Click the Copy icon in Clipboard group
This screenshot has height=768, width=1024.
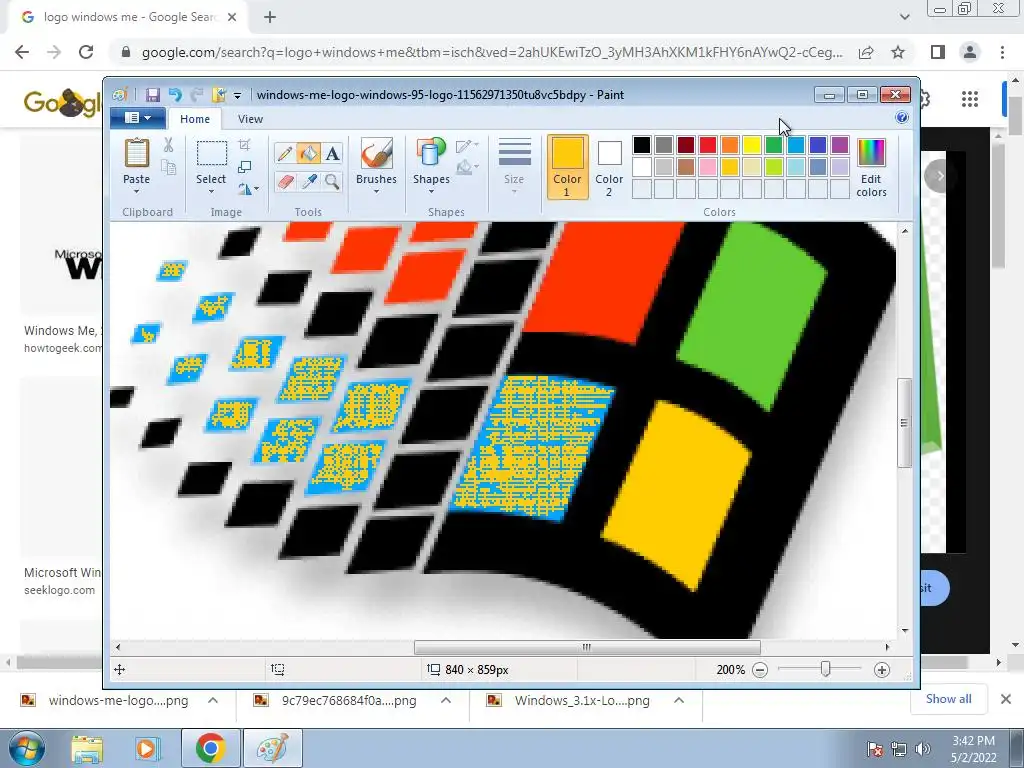click(168, 168)
